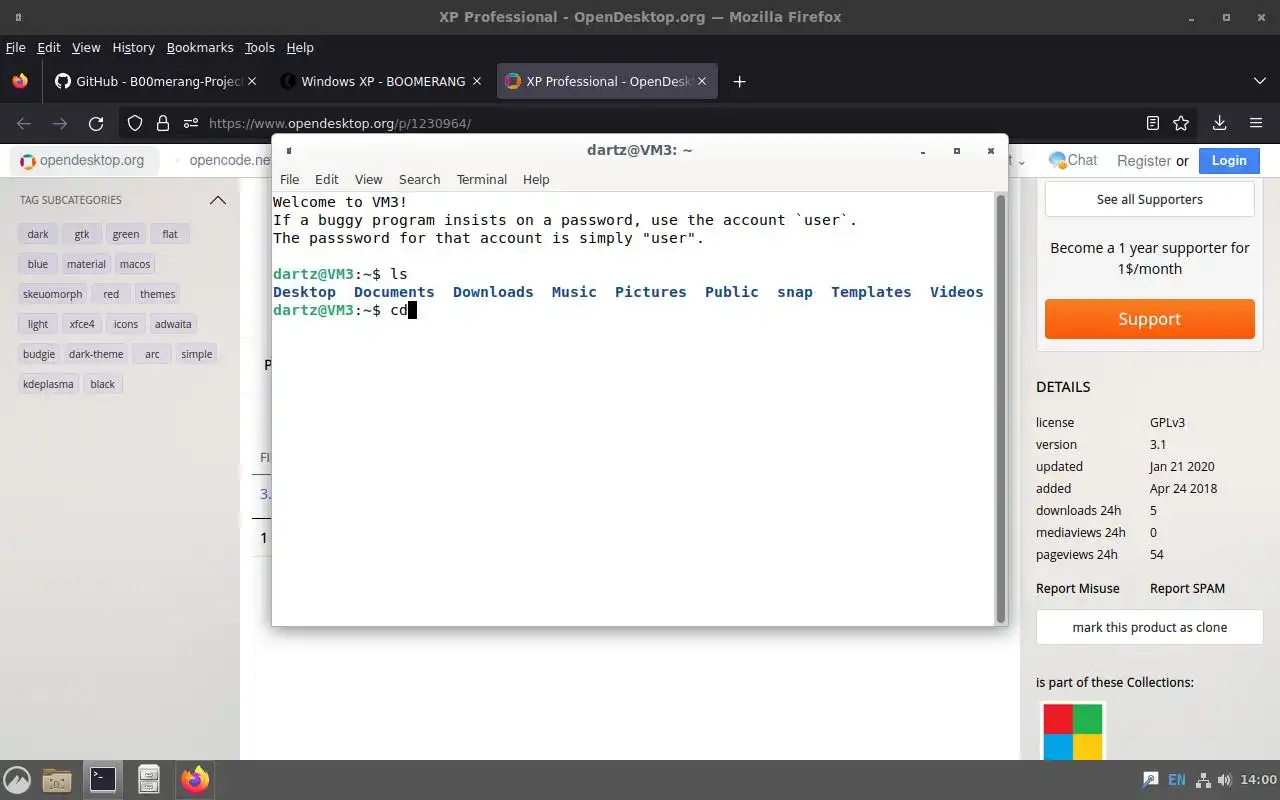Image resolution: width=1280 pixels, height=800 pixels.
Task: Click 'Downloads' in terminal ls output
Action: (x=493, y=292)
